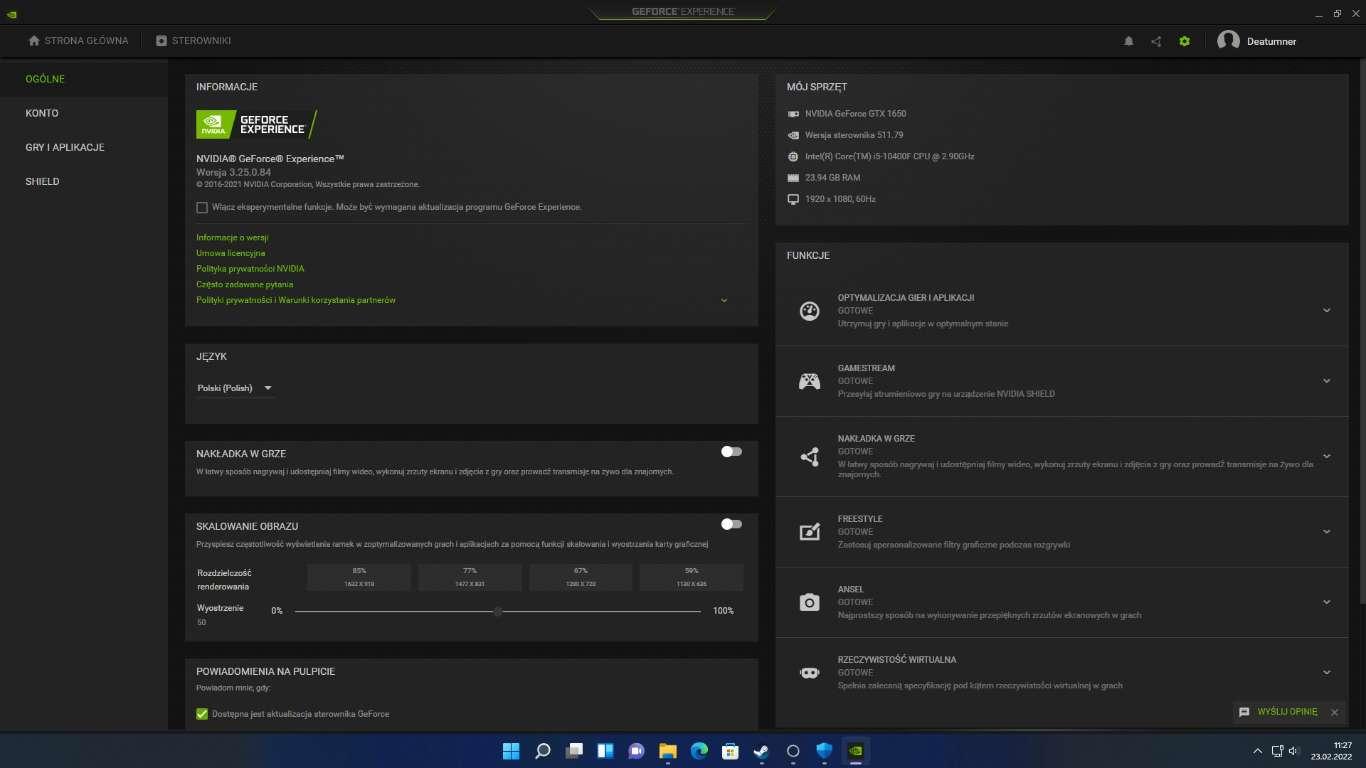Click the driver icon beside Wersja sterownika
The height and width of the screenshot is (768, 1366).
click(793, 135)
